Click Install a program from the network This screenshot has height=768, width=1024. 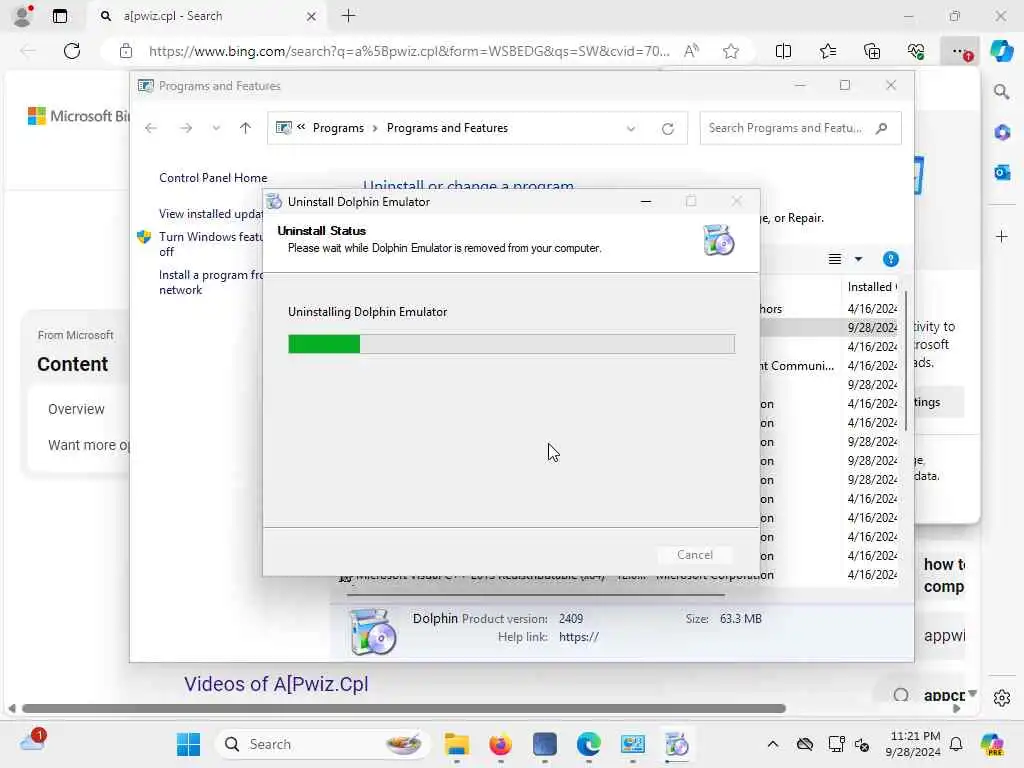(210, 282)
